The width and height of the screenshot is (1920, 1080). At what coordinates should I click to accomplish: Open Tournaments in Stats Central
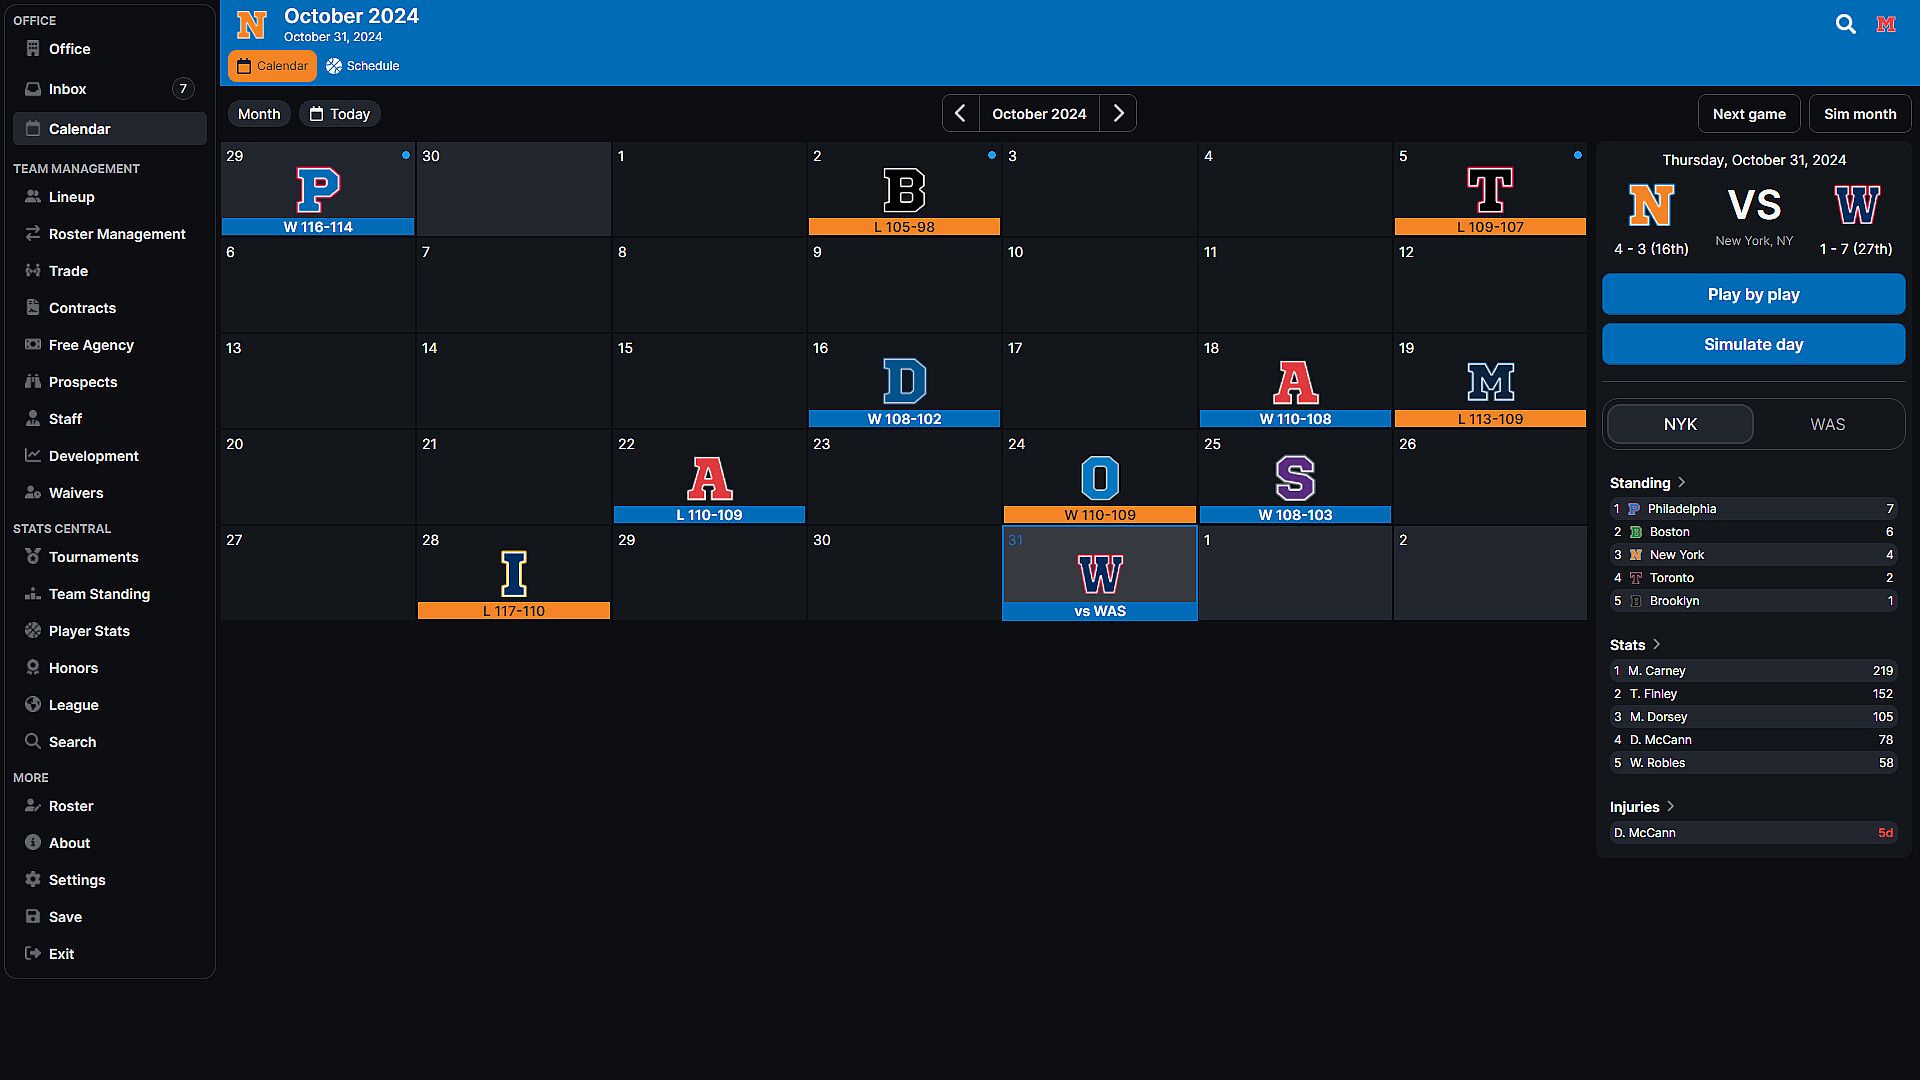click(93, 557)
